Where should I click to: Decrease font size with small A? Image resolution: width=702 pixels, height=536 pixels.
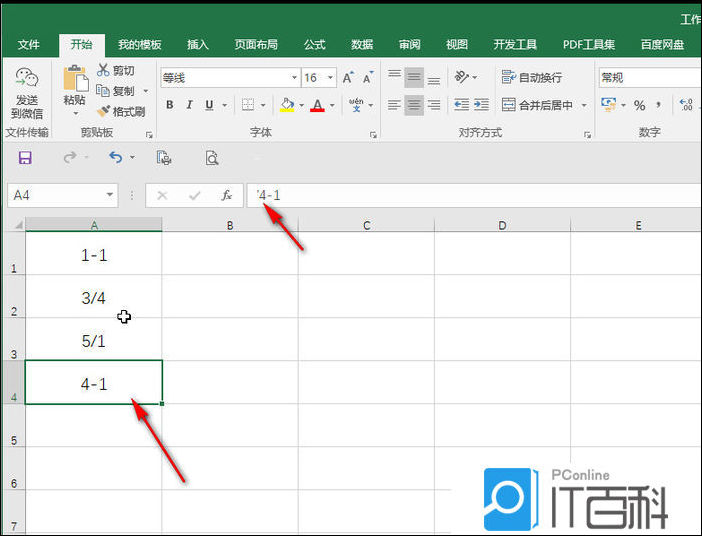coord(368,78)
